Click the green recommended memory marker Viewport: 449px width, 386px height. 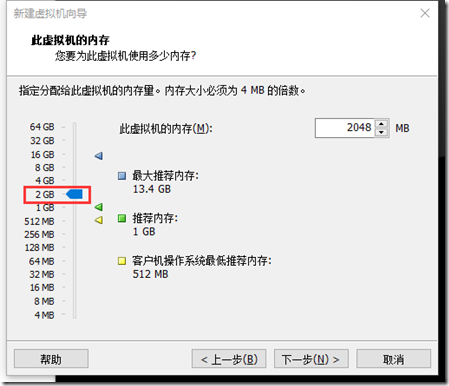[x=99, y=207]
